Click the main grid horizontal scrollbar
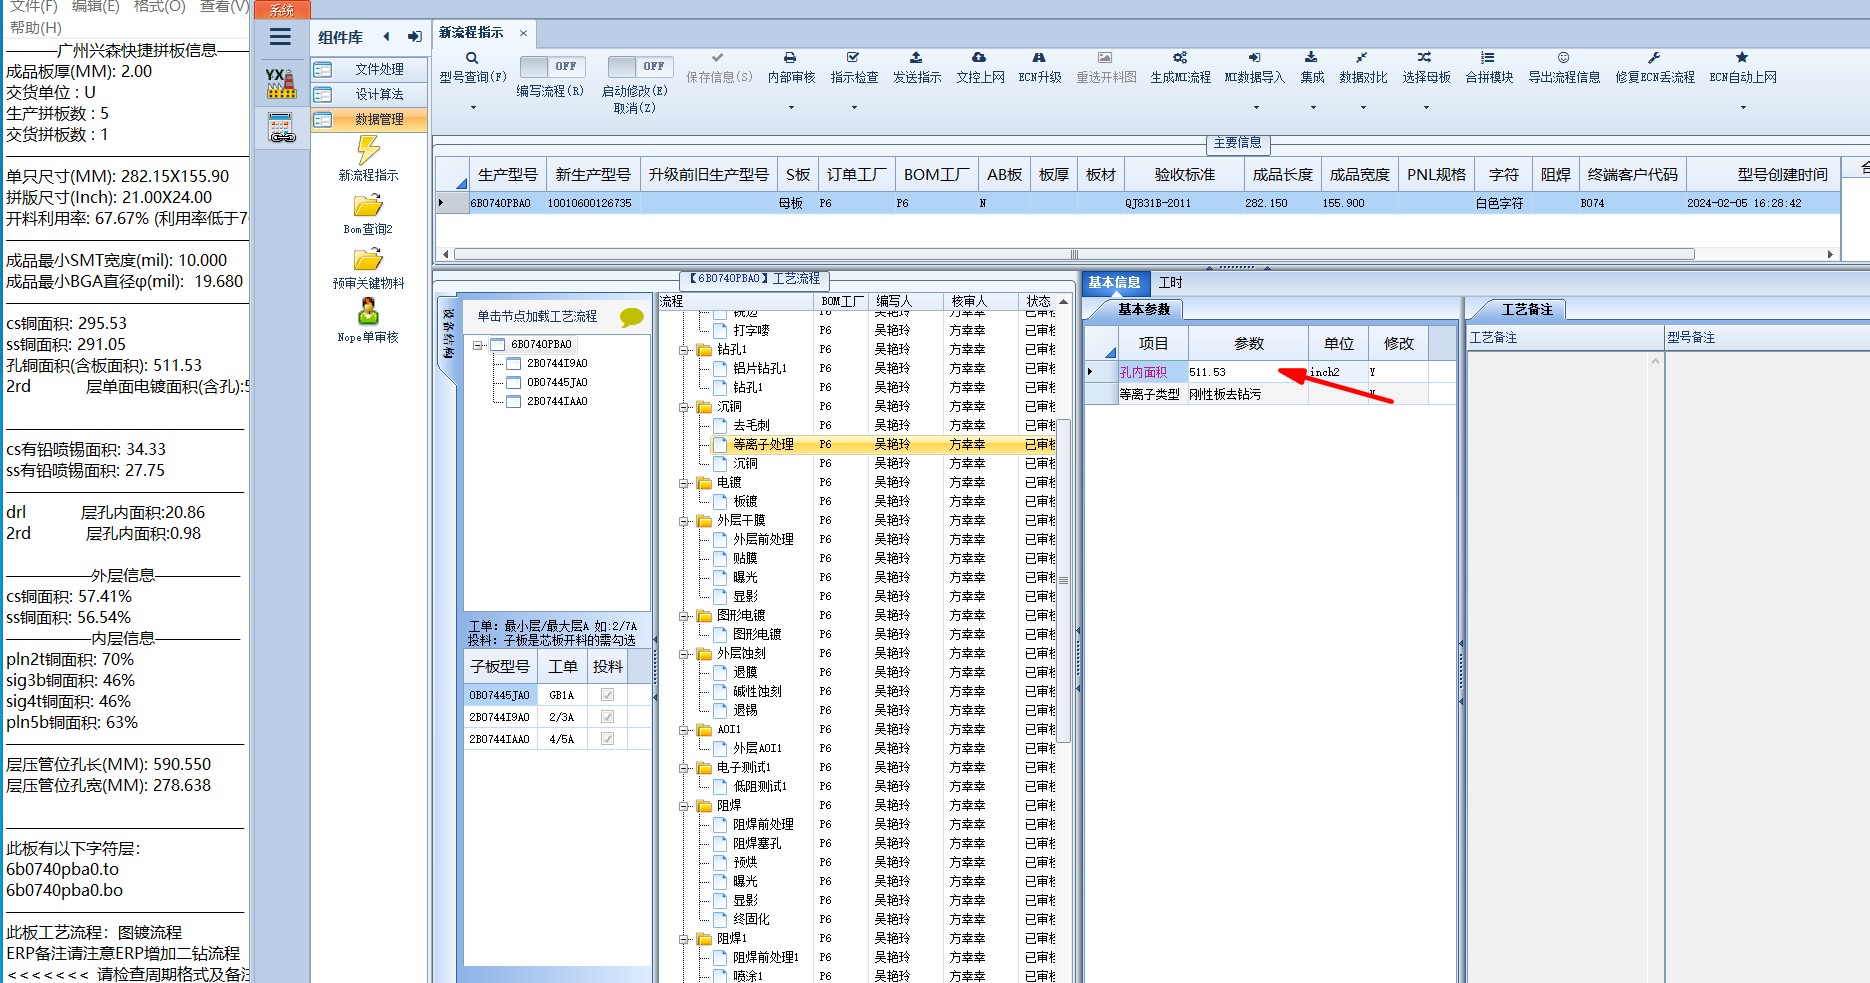Image resolution: width=1870 pixels, height=983 pixels. pos(1074,254)
